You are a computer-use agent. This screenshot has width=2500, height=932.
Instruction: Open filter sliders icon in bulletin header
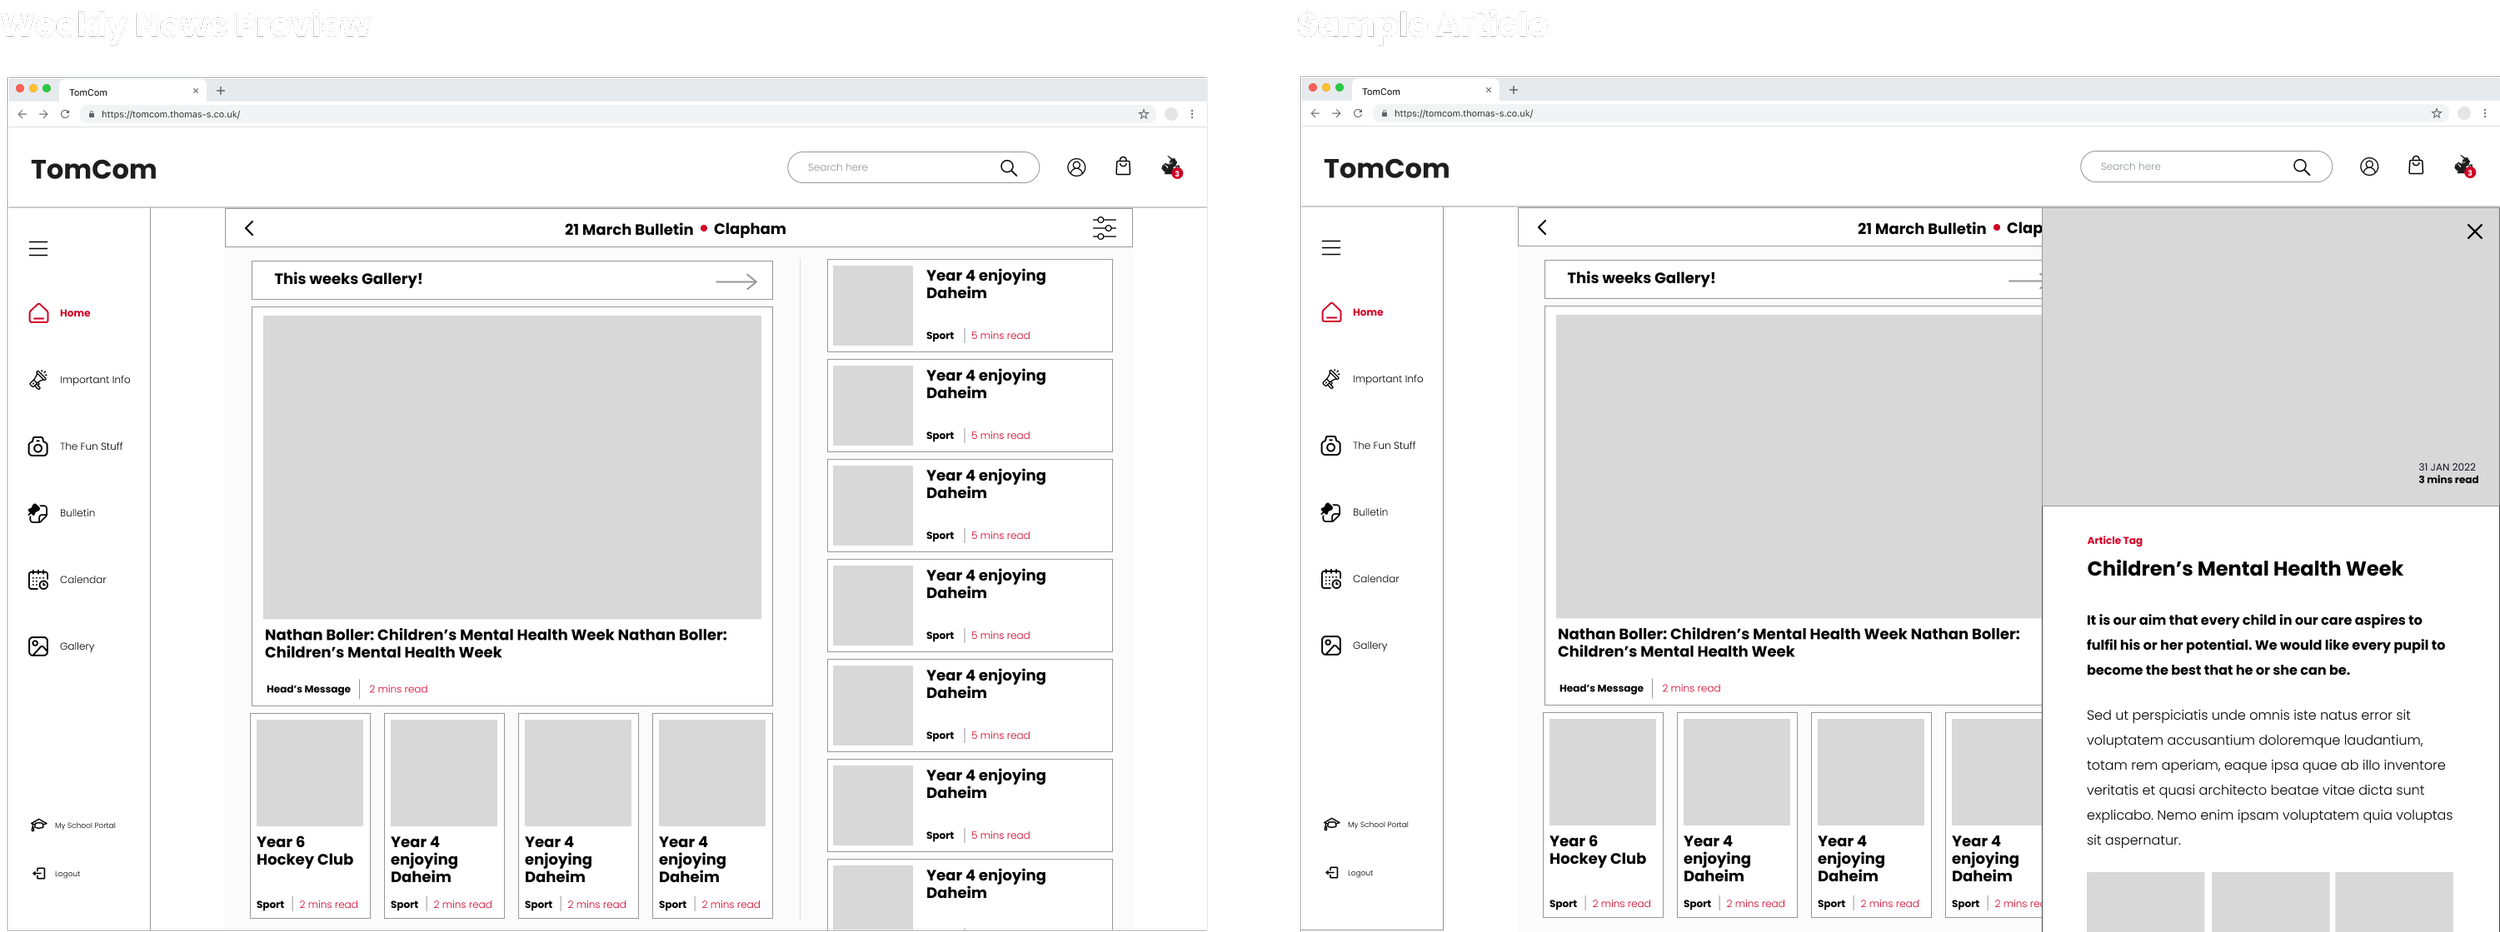tap(1104, 228)
